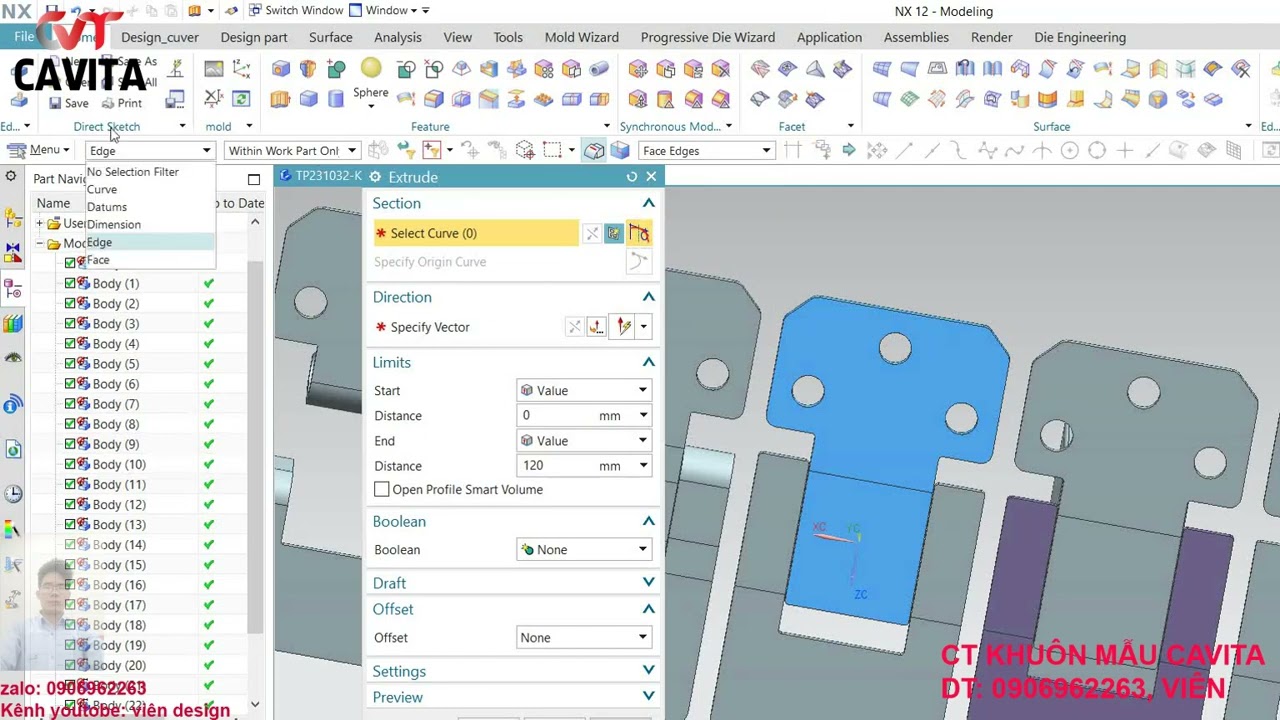Open the Within Work Part Only scope dropdown
1280x720 pixels.
pyautogui.click(x=291, y=151)
